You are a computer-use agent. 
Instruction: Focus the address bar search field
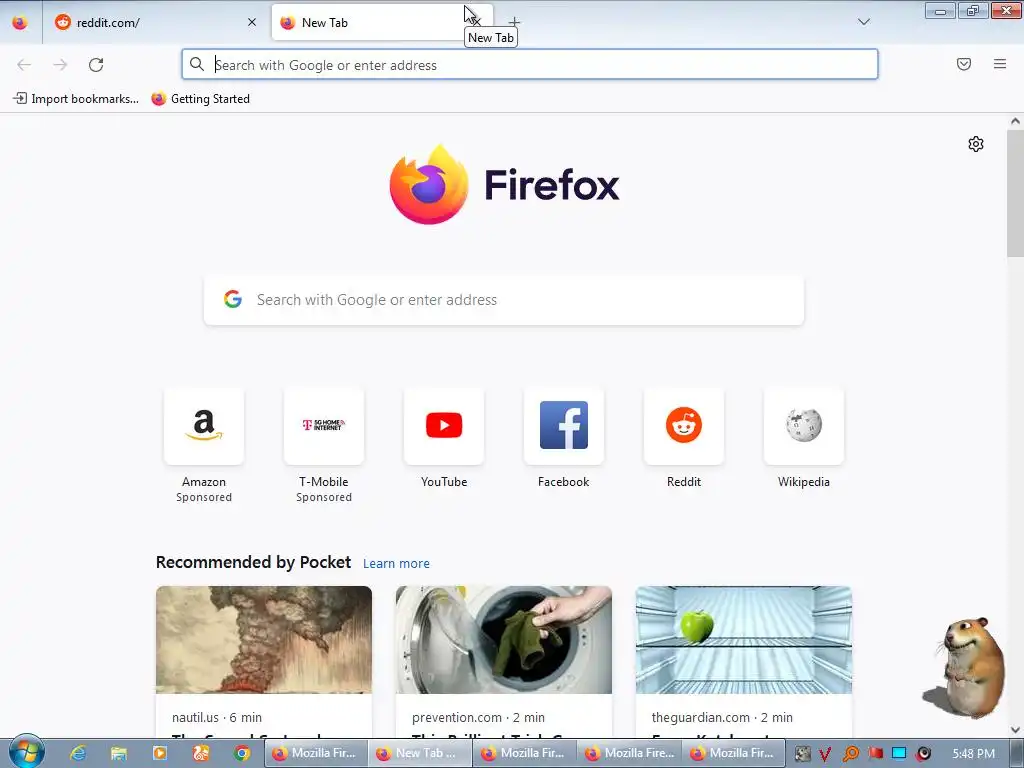pyautogui.click(x=530, y=65)
